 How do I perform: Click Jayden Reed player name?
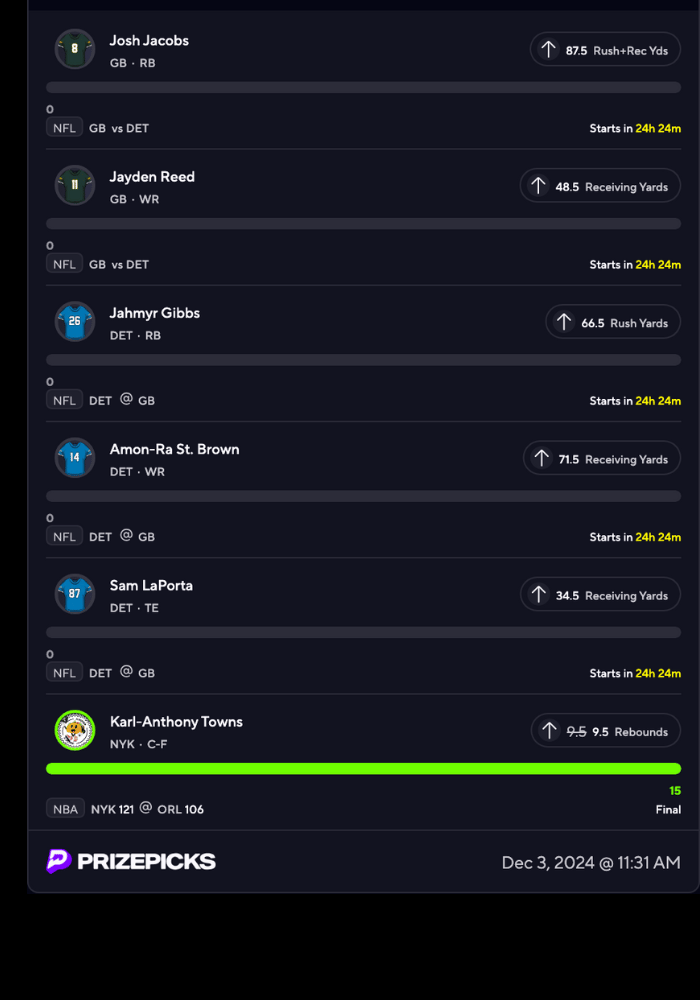tap(152, 177)
